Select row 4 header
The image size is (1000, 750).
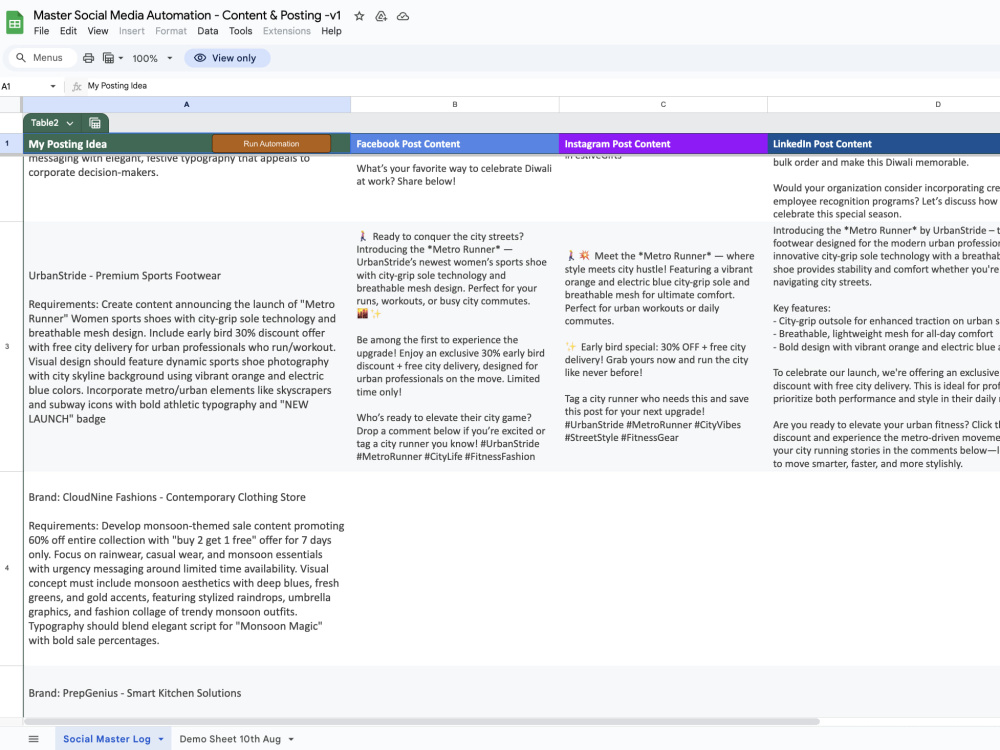[11, 568]
